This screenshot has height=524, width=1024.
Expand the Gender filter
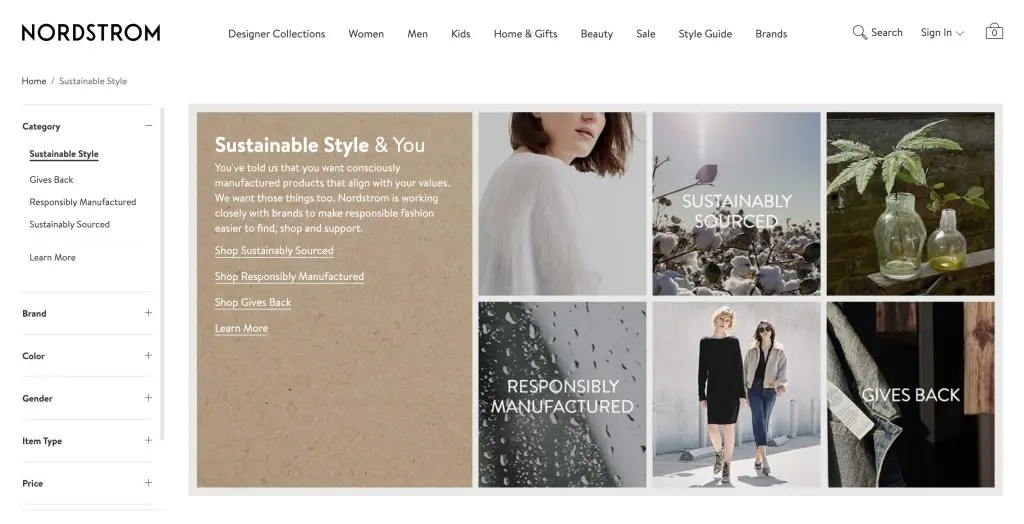pos(148,398)
